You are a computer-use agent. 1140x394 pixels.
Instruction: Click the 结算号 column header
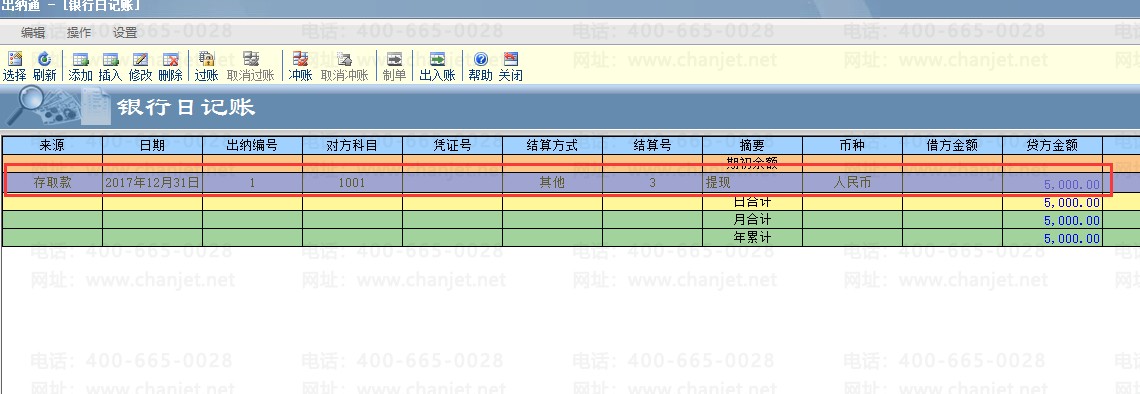pos(652,145)
